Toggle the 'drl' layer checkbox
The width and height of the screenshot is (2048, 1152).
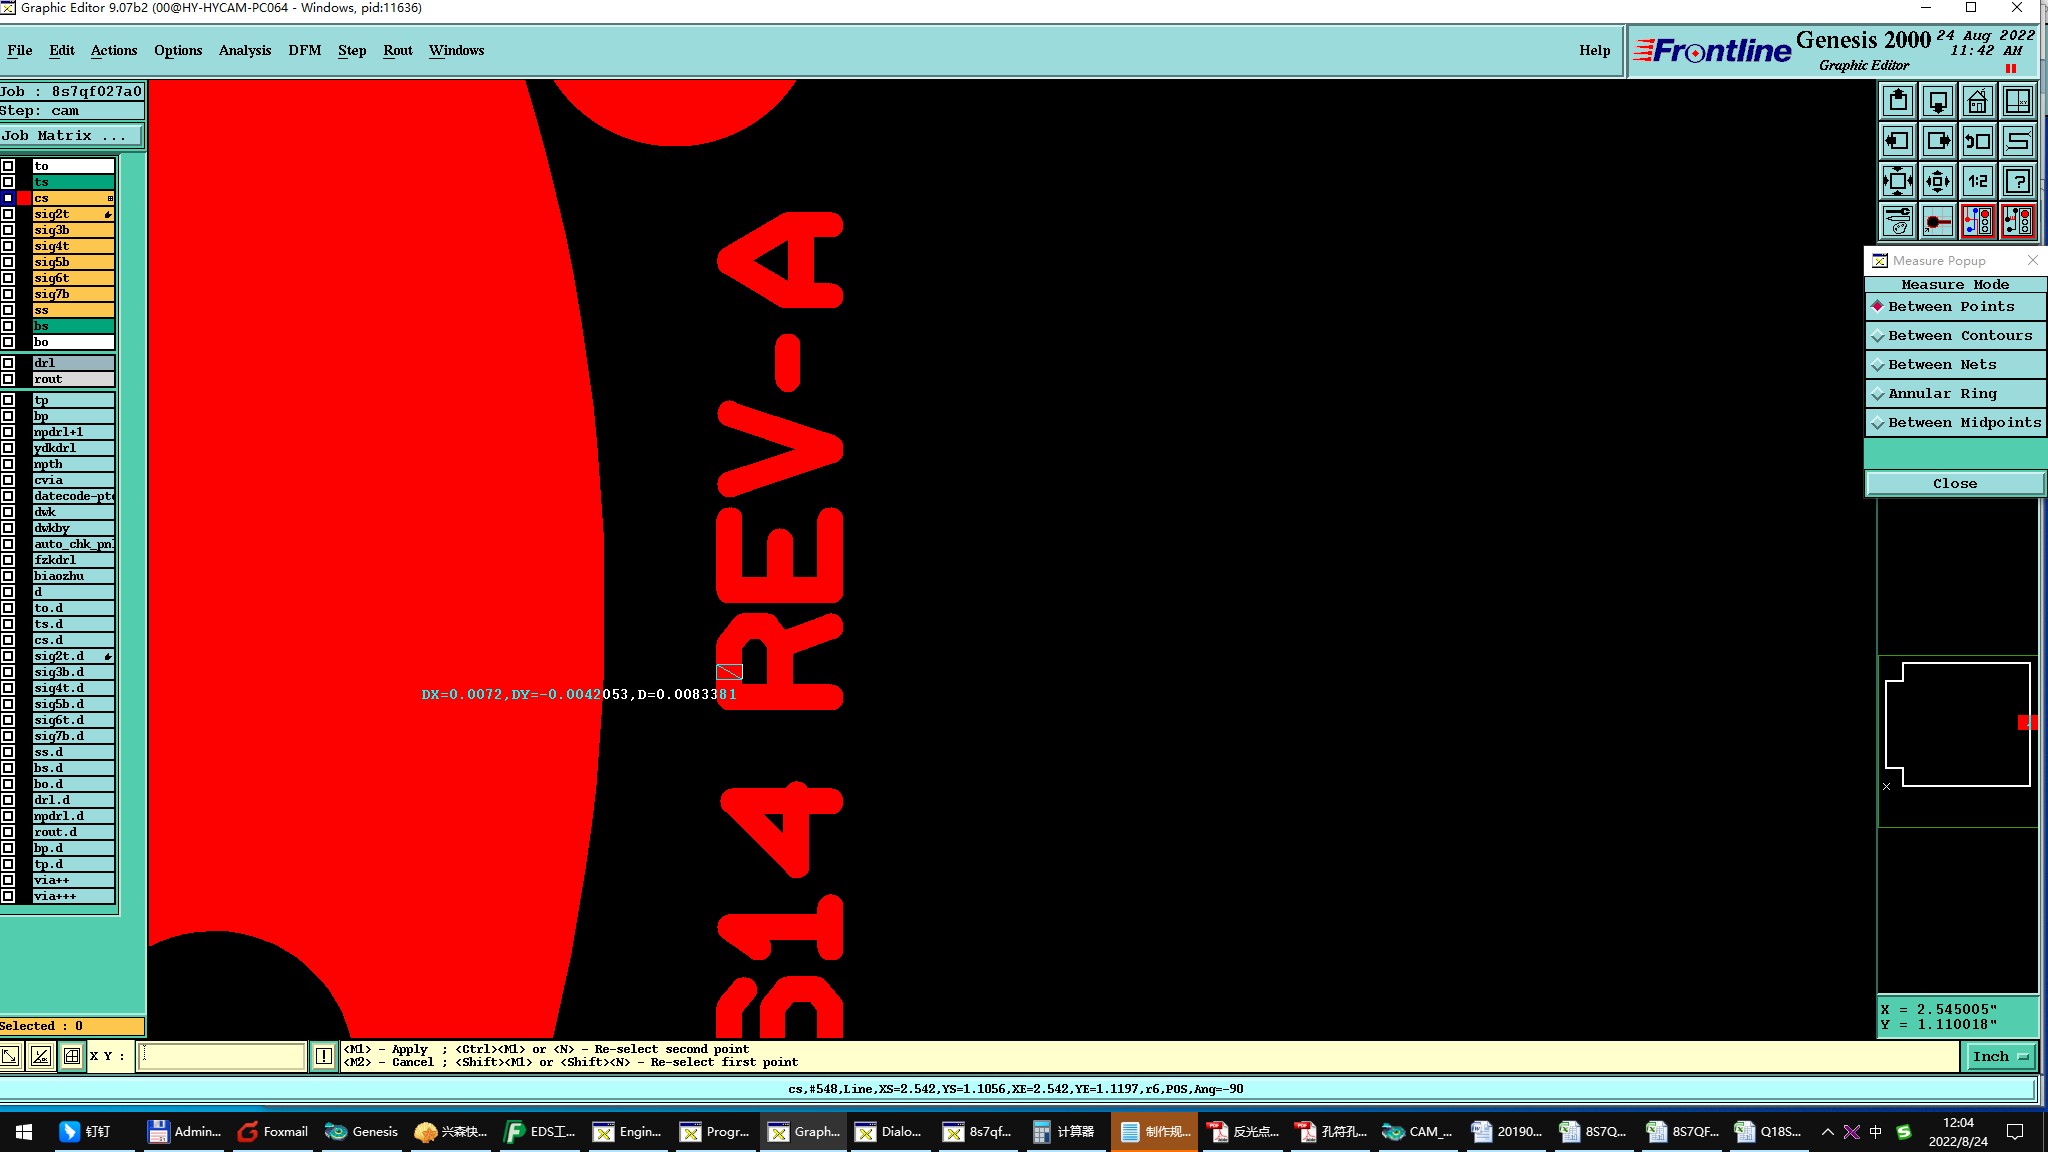[8, 363]
